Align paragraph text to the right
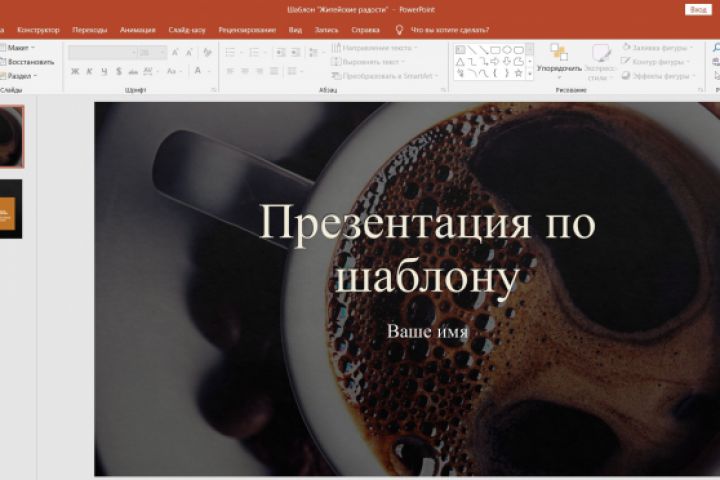The width and height of the screenshot is (720, 480). click(x=259, y=71)
